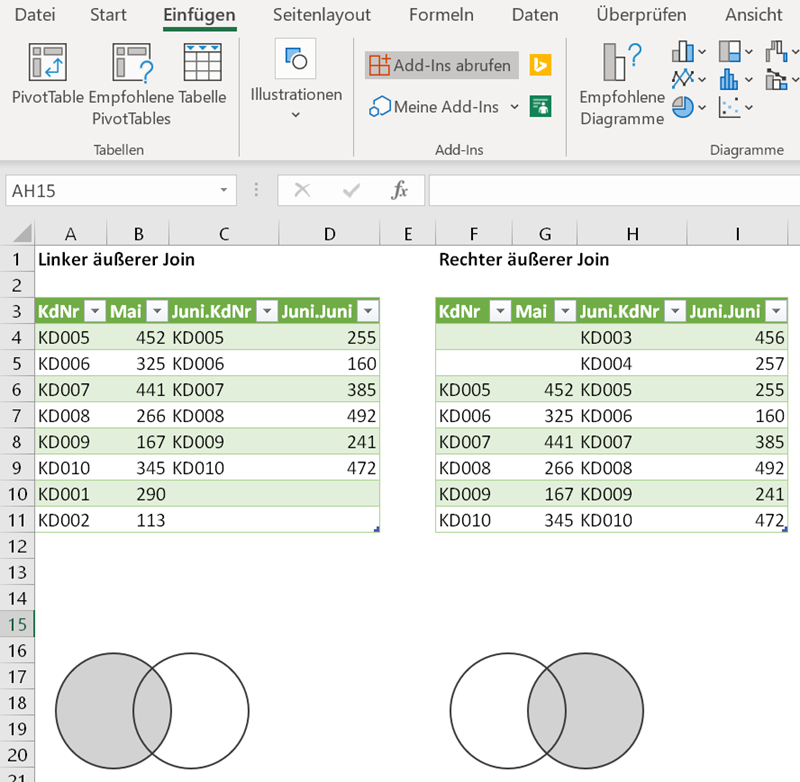Open Empfohlene PivotTables
Viewport: 800px width, 782px height.
point(130,63)
